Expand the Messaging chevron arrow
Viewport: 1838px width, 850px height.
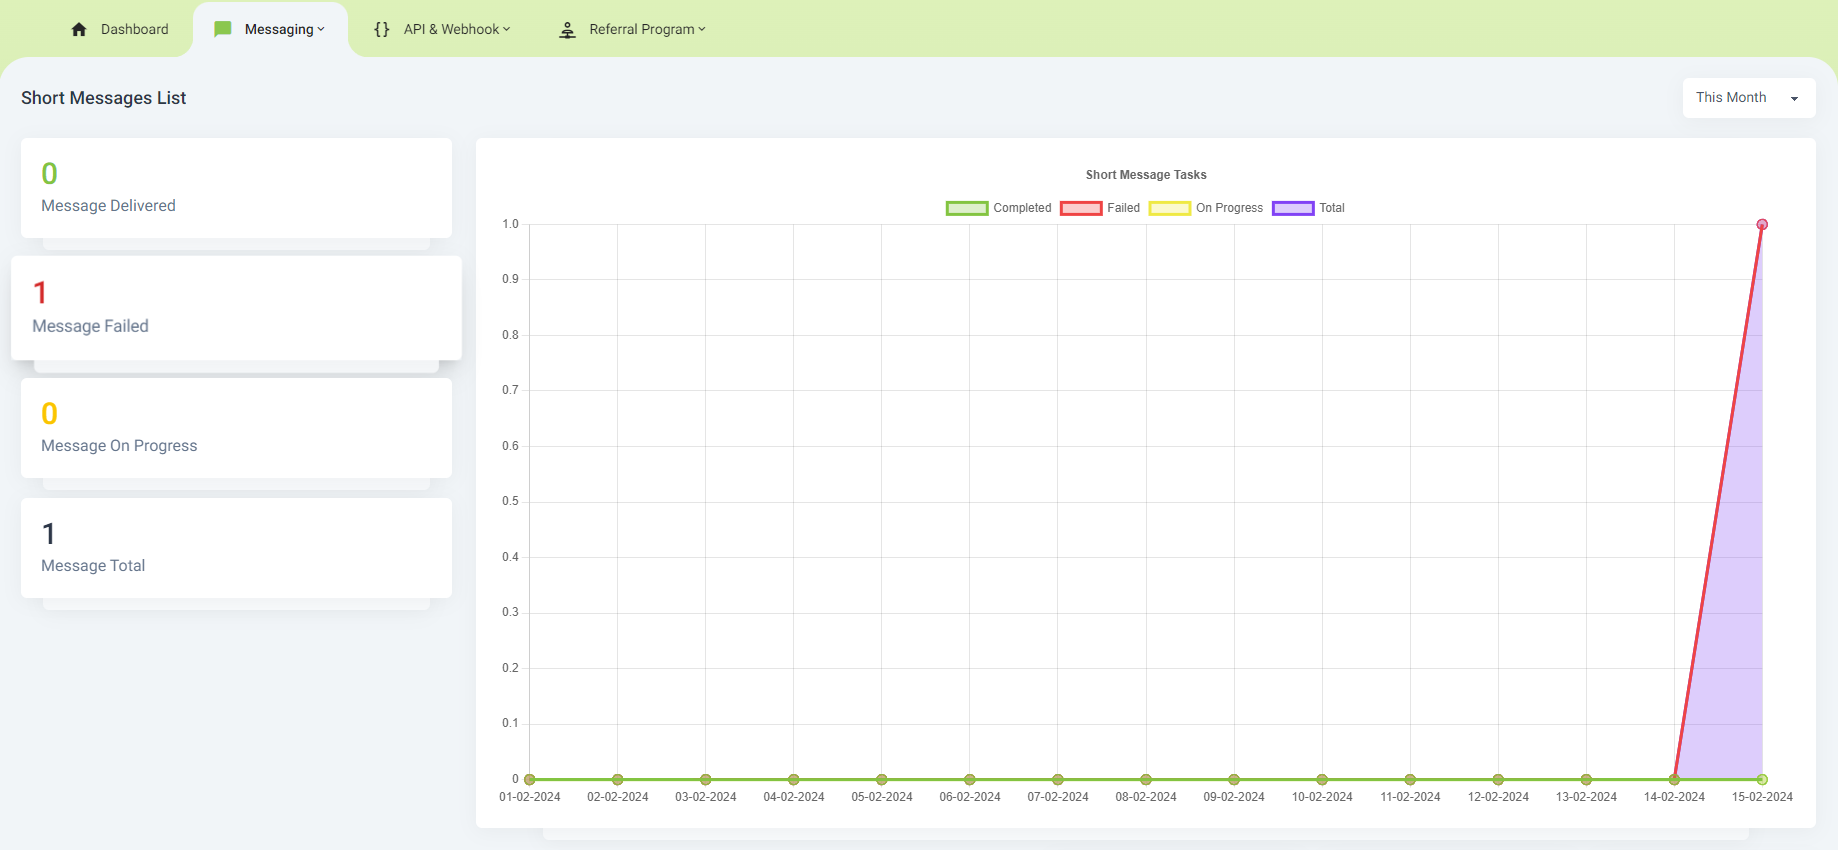pyautogui.click(x=321, y=30)
